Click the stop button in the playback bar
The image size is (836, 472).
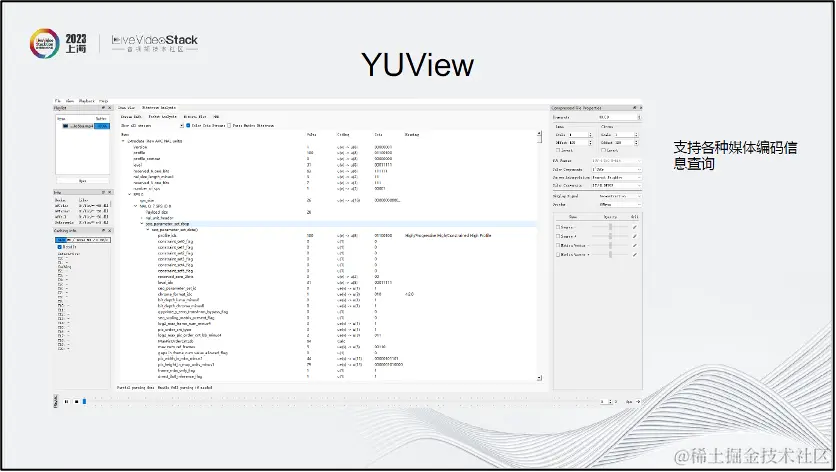coord(76,401)
